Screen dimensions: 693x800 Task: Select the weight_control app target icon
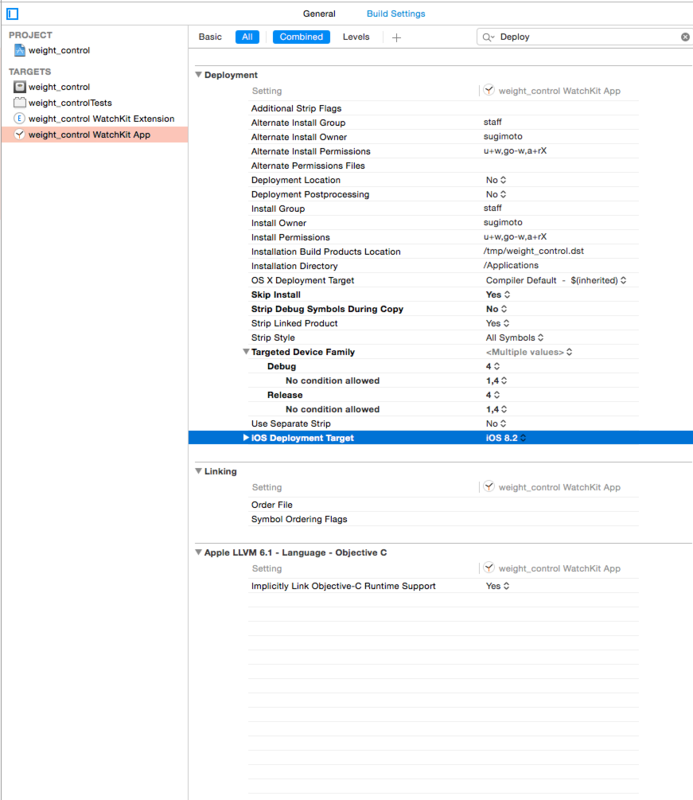19,87
